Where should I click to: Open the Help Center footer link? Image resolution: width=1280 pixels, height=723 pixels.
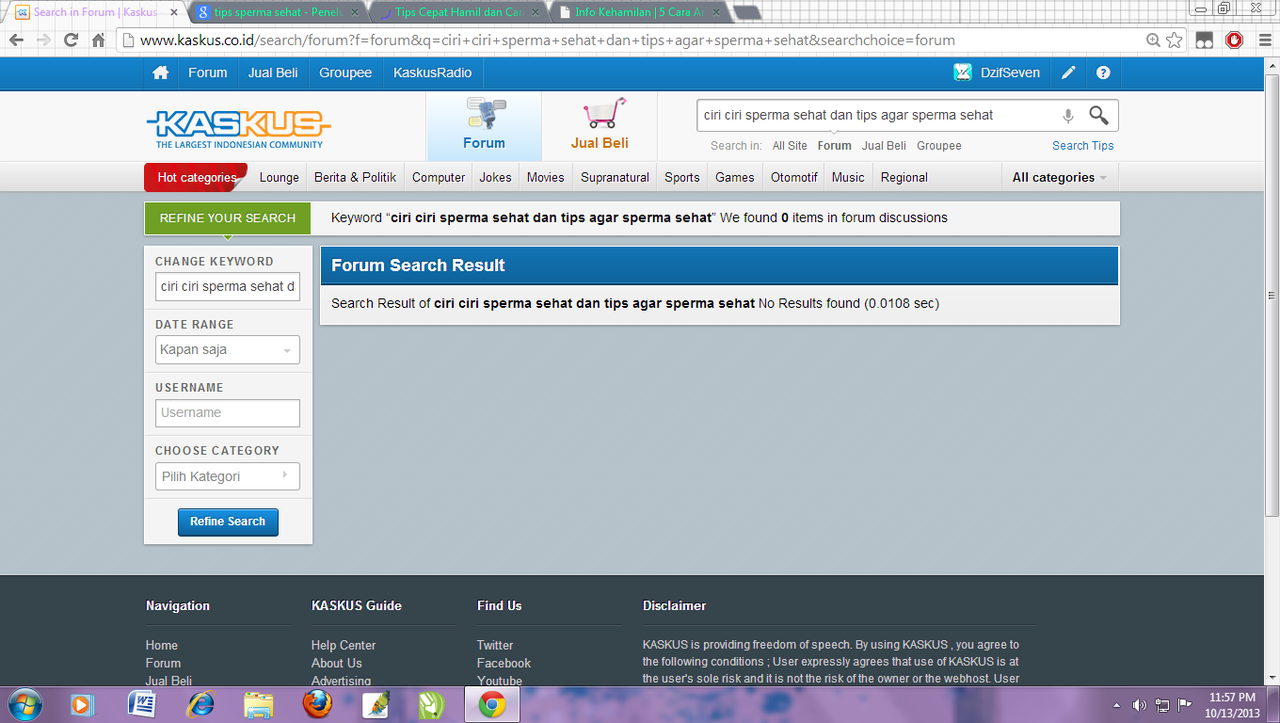pyautogui.click(x=343, y=646)
